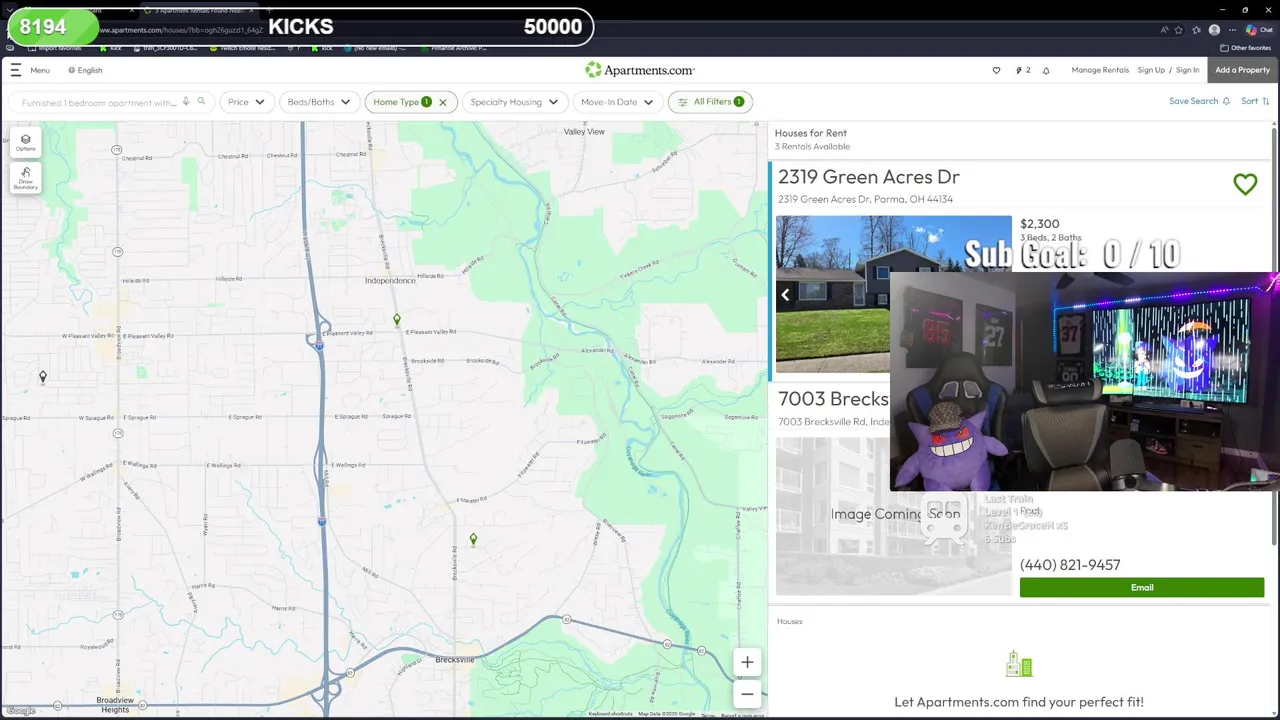This screenshot has height=720, width=1280.
Task: Click the Add a Property button
Action: coord(1242,70)
